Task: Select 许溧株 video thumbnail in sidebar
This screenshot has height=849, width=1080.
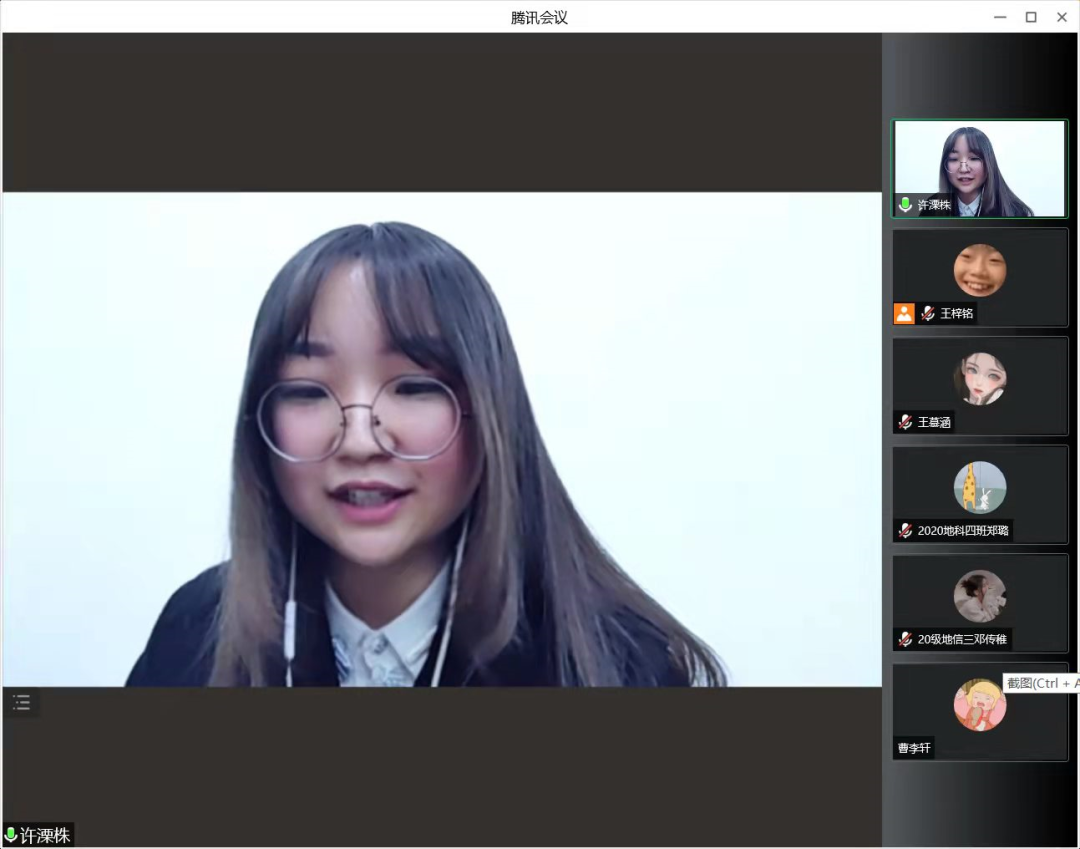Action: pos(980,168)
